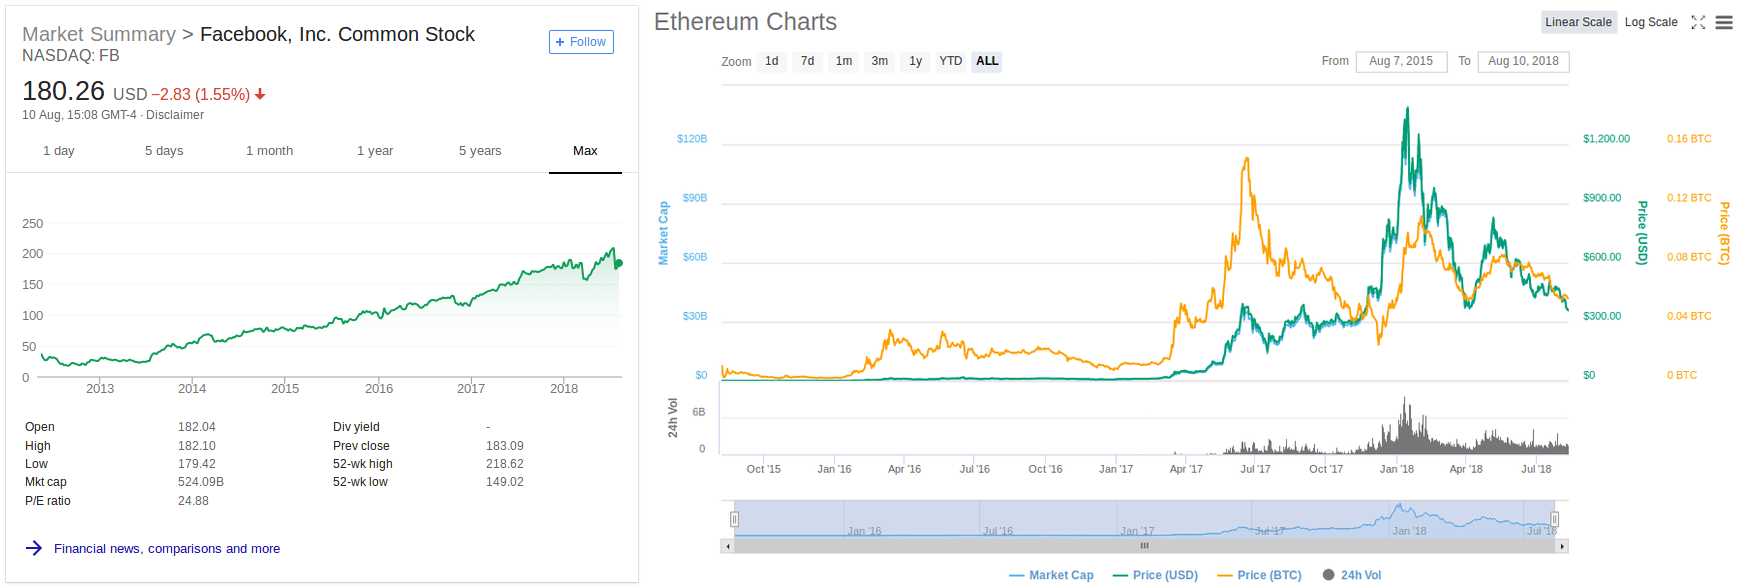Click the Mkt cap value 524.09B
This screenshot has height=586, width=1743.
tap(201, 482)
